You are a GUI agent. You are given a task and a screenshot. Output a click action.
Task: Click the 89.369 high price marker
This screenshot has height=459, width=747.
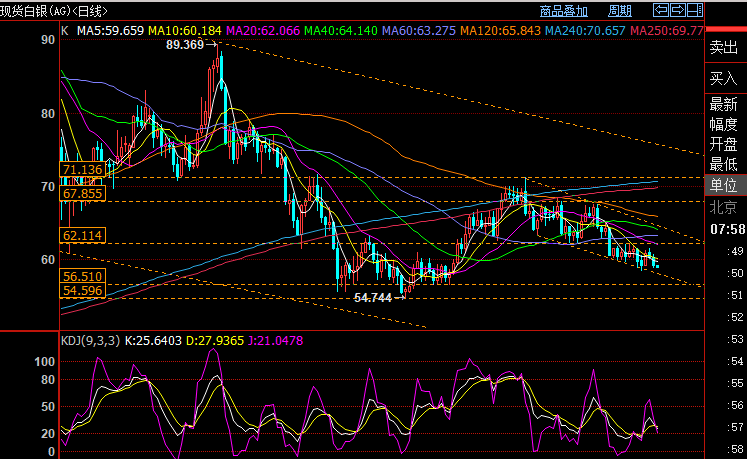[185, 45]
